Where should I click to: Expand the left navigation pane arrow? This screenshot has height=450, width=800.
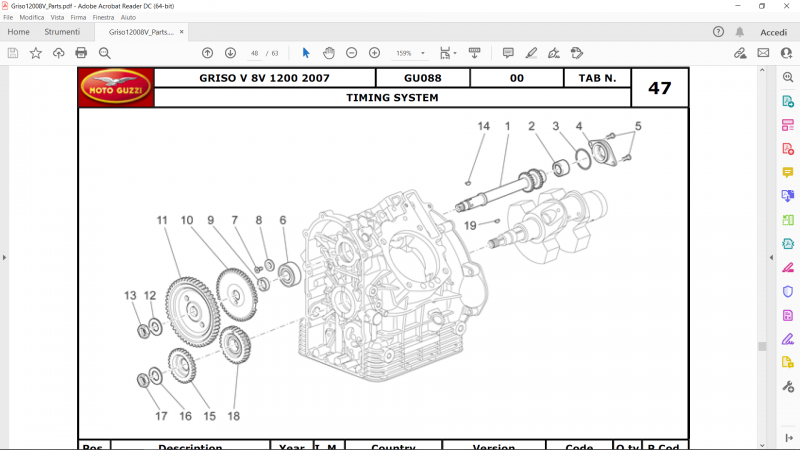click(4, 258)
